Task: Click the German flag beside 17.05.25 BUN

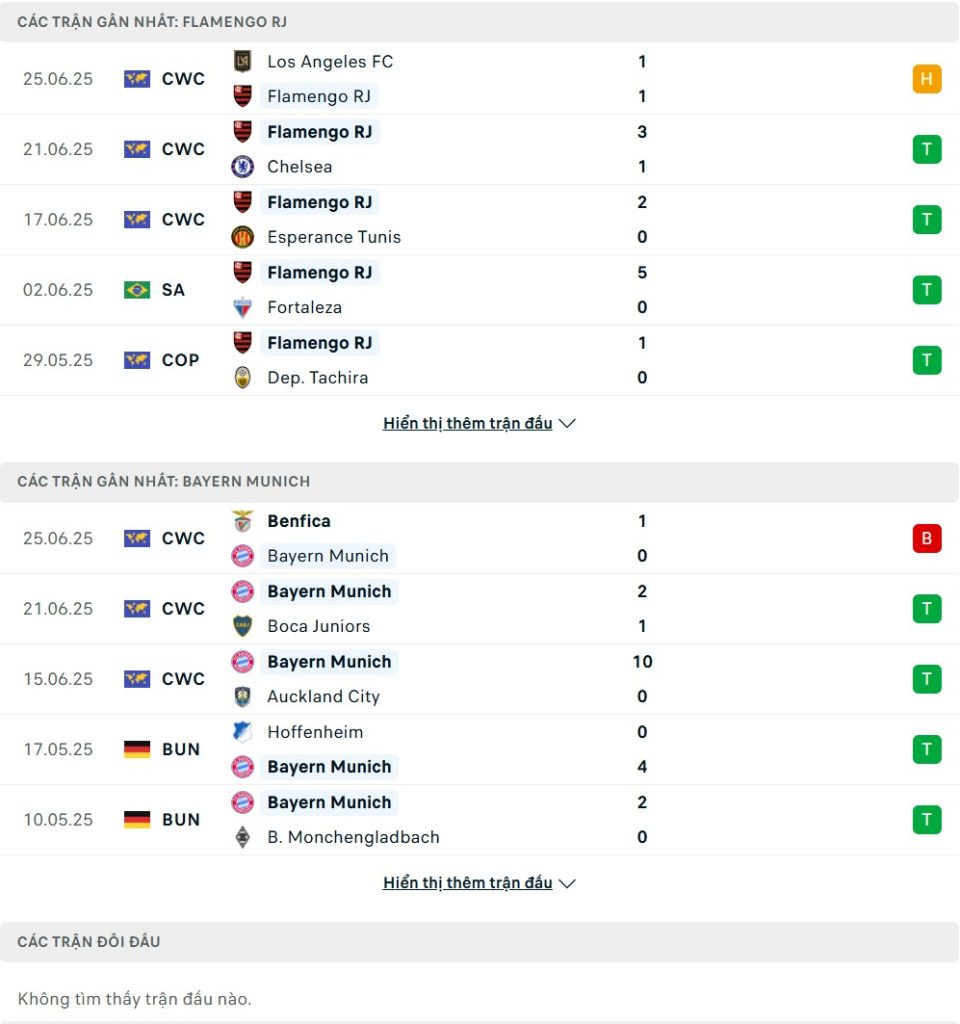Action: tap(136, 749)
